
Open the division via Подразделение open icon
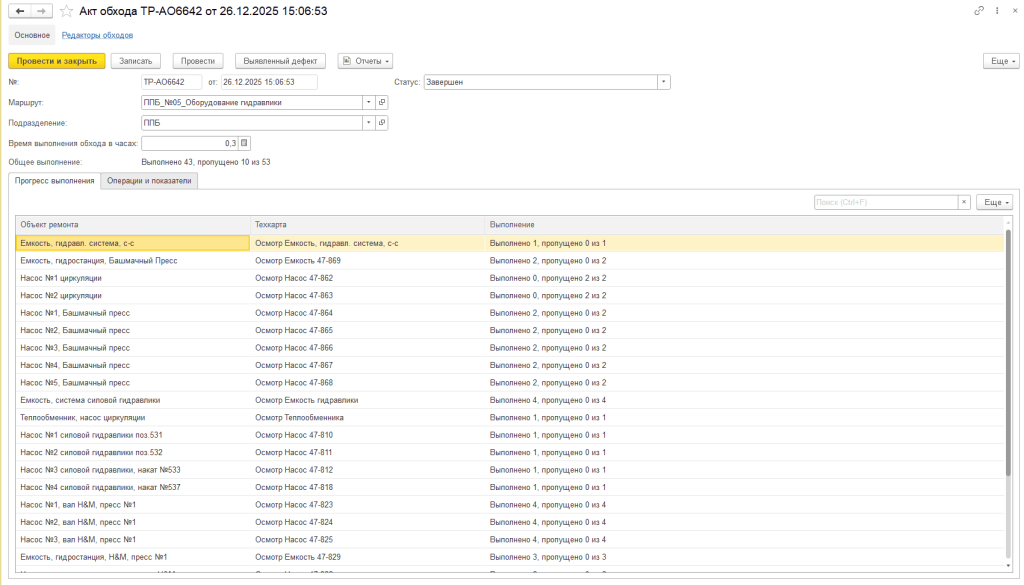coord(382,123)
